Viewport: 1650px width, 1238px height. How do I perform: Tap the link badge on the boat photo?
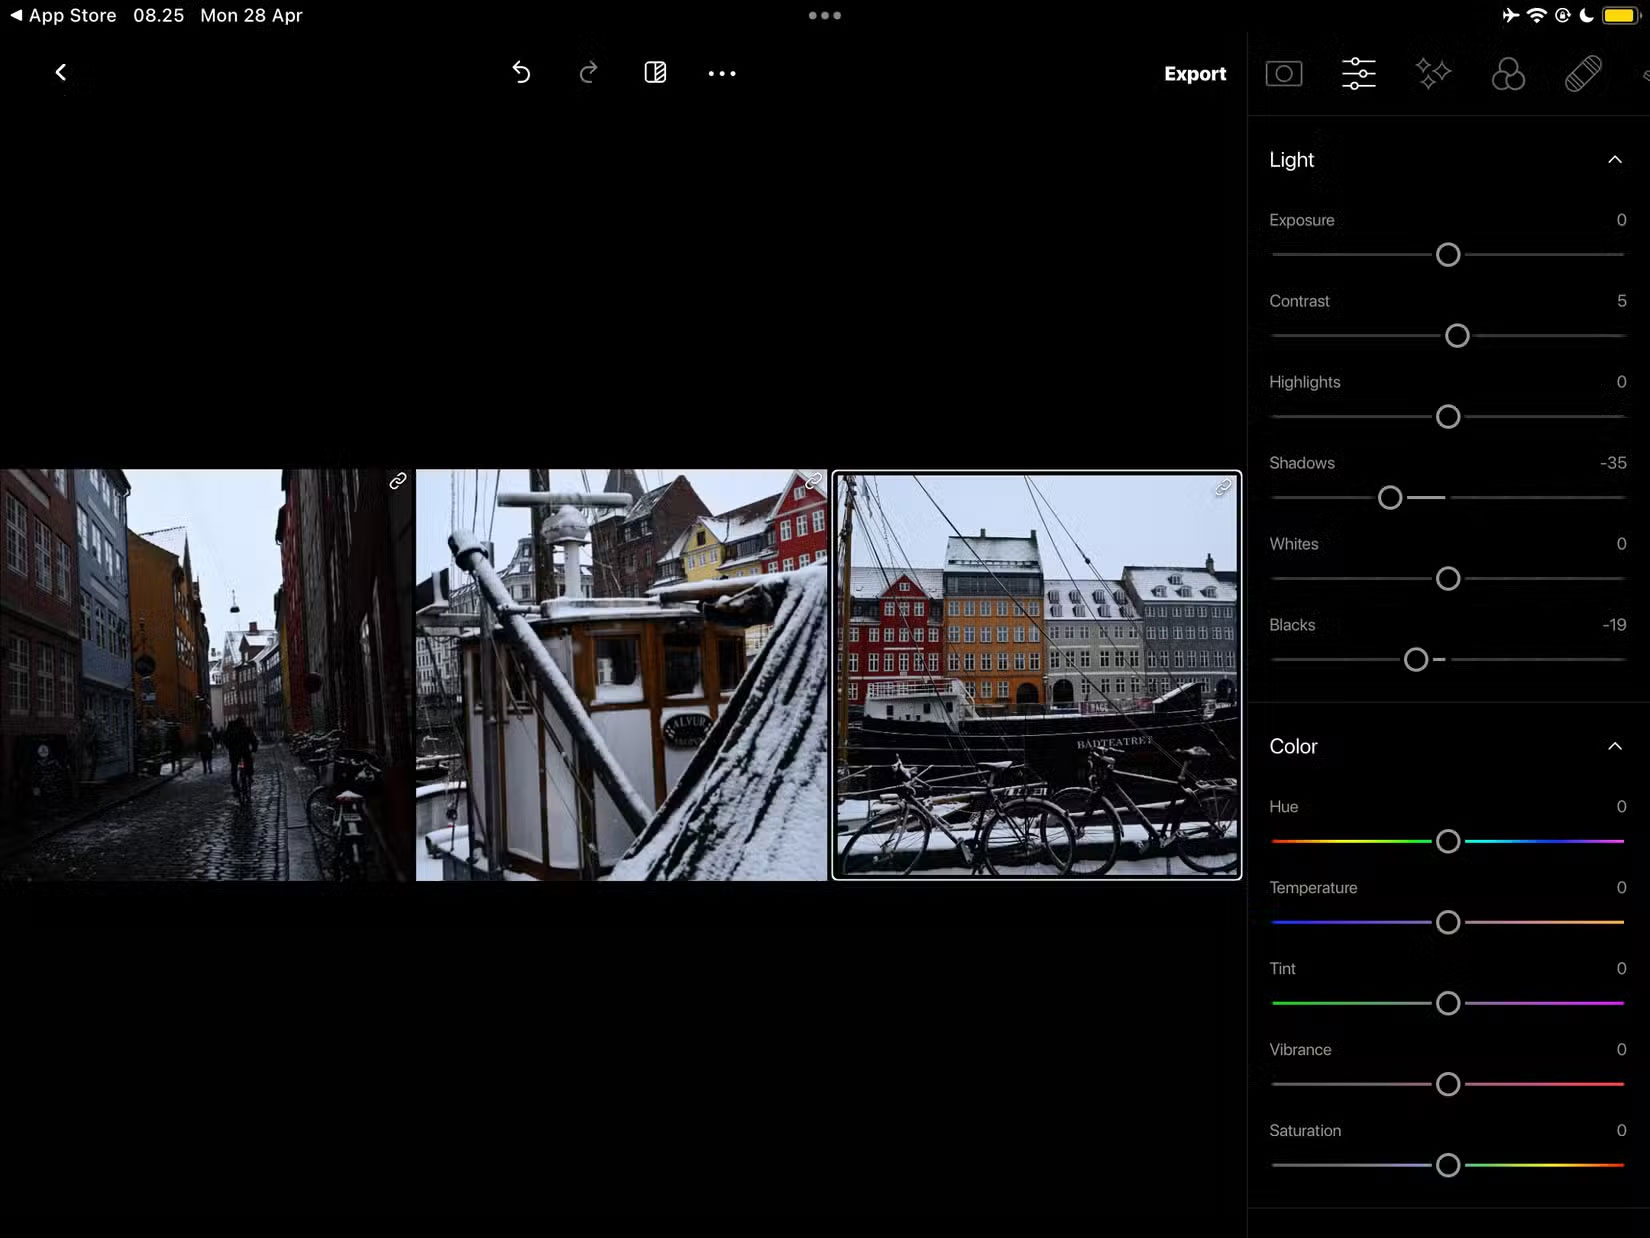[x=813, y=480]
